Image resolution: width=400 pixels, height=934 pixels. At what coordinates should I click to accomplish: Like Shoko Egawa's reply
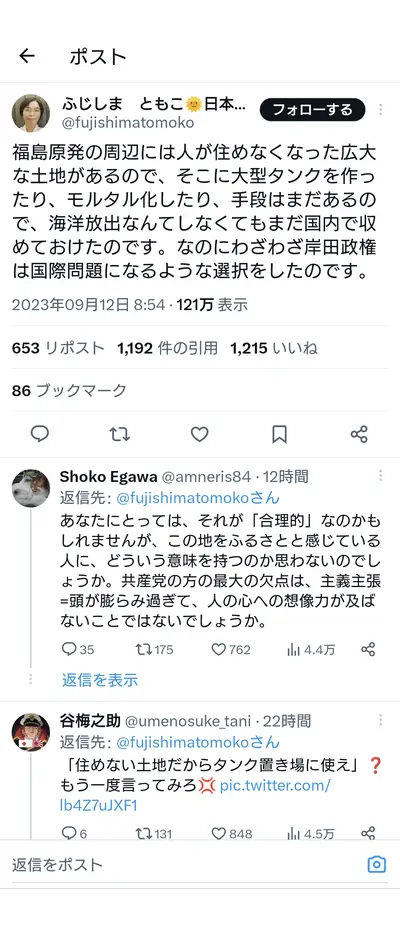(231, 649)
